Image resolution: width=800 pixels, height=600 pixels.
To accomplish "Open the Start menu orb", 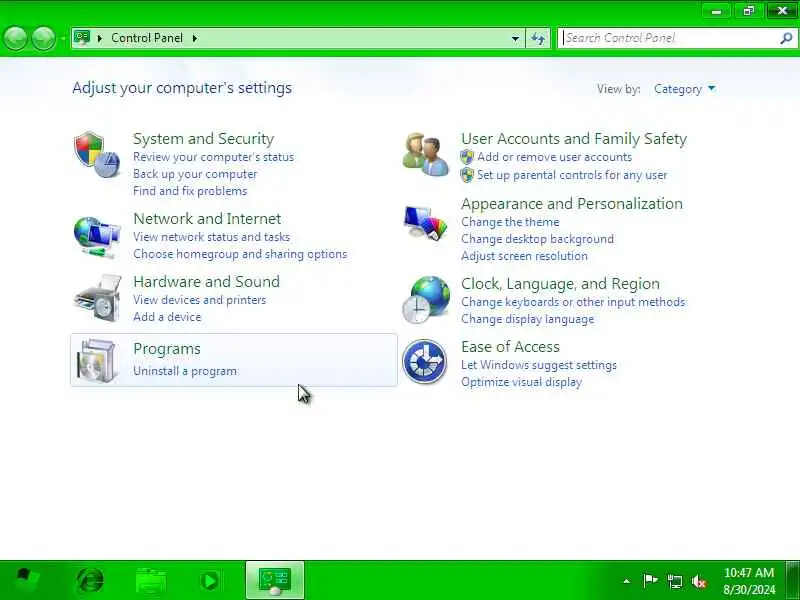I will click(x=25, y=580).
